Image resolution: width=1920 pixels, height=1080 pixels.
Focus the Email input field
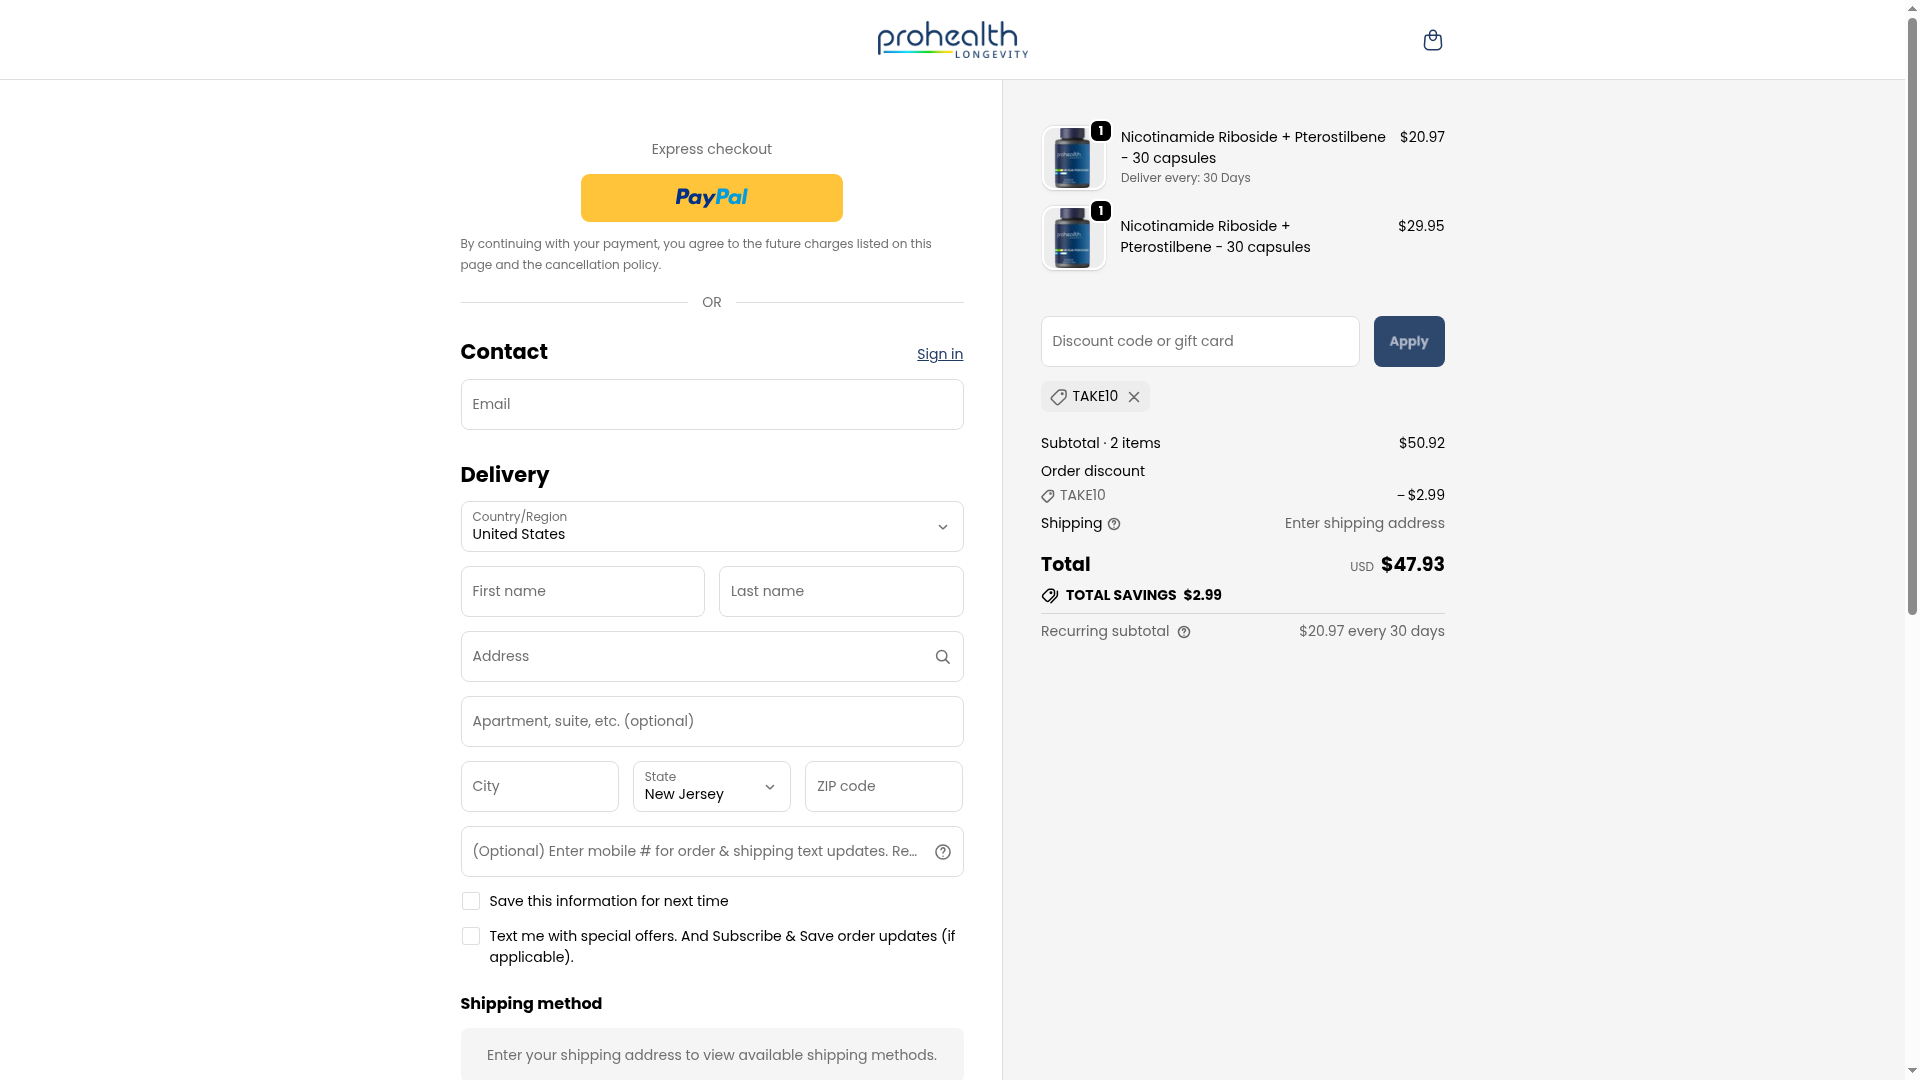(711, 405)
